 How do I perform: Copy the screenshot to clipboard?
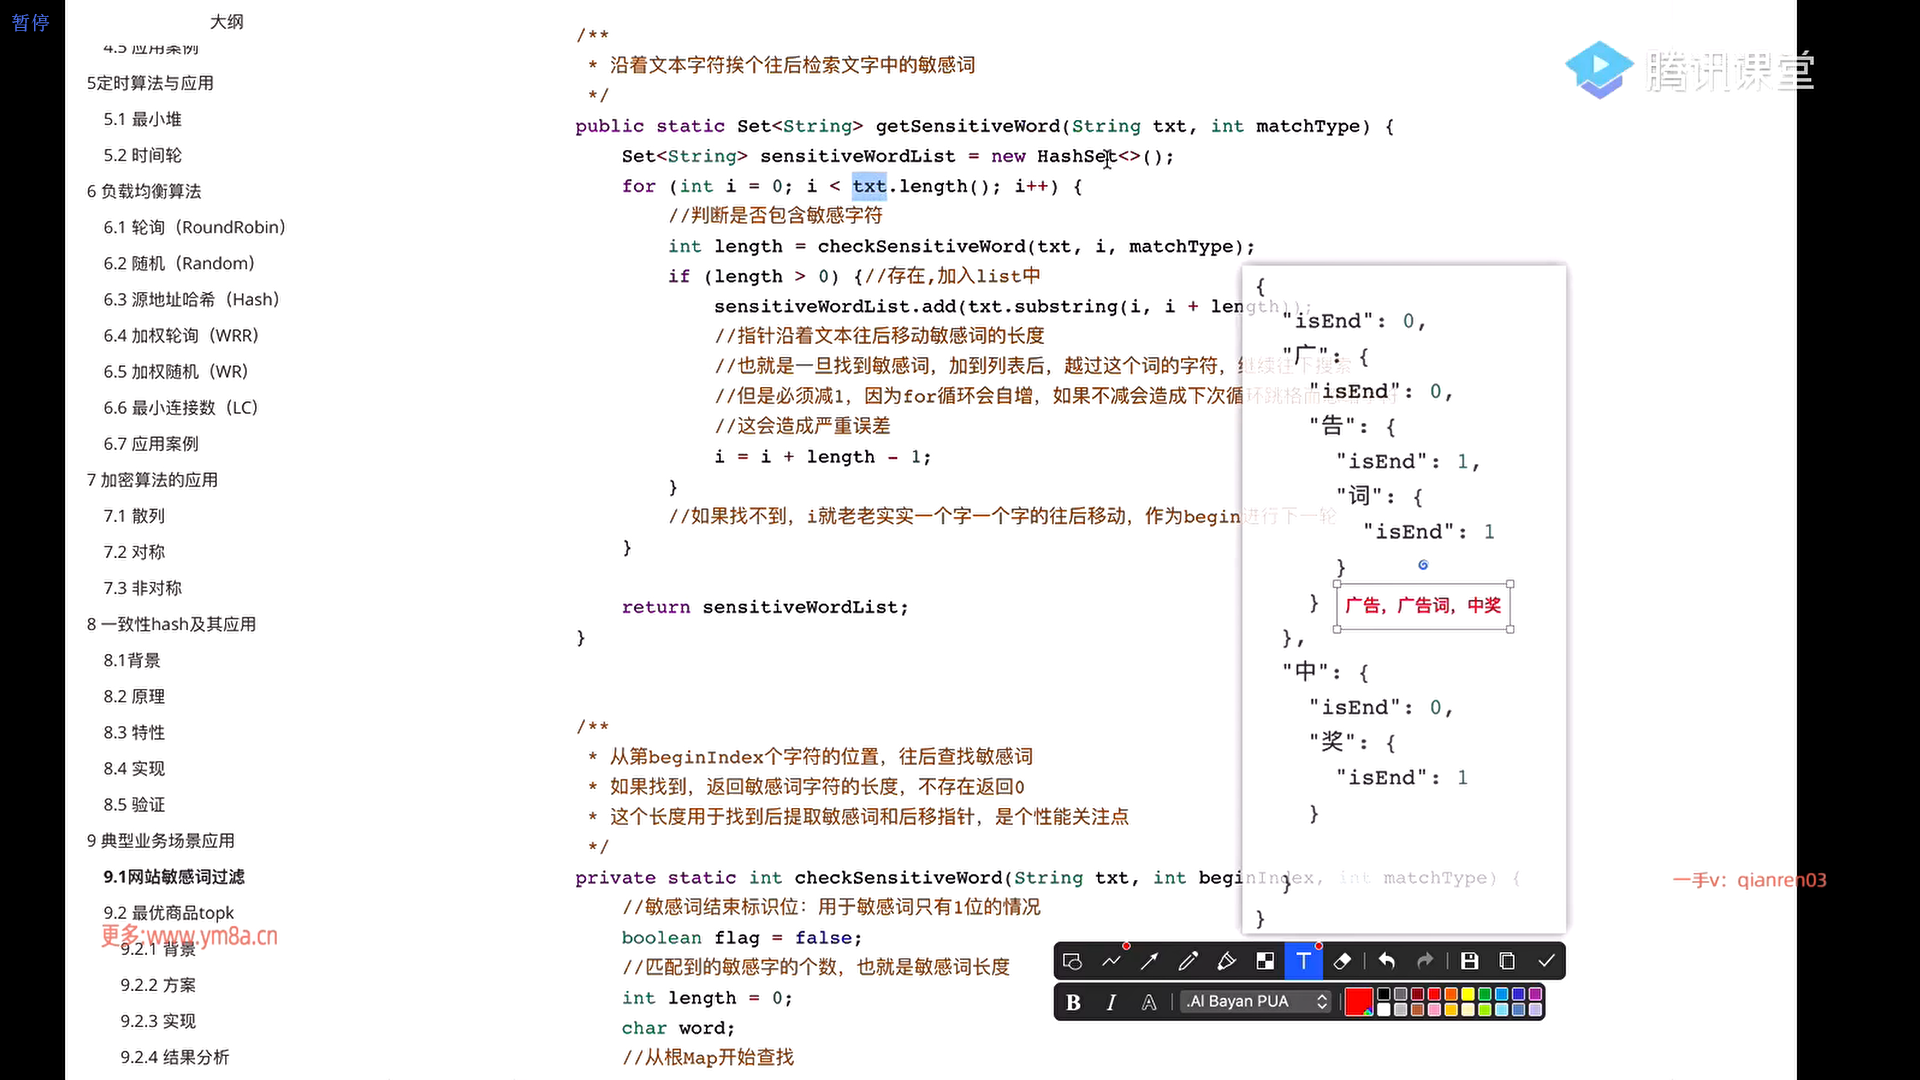click(x=1507, y=961)
